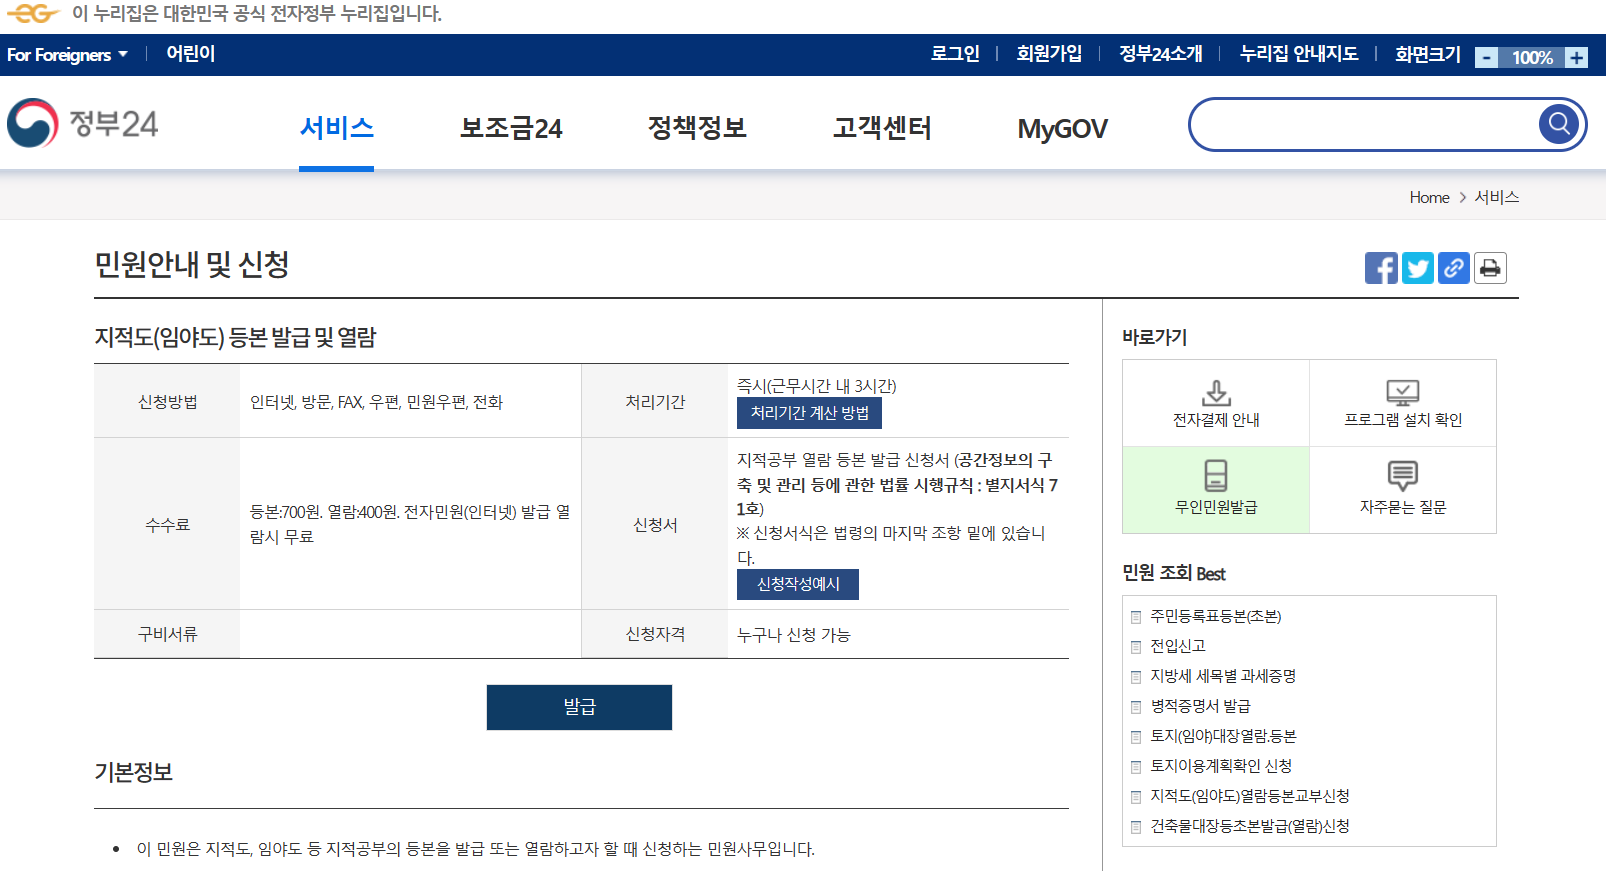The width and height of the screenshot is (1606, 871).
Task: Click Home breadcrumb link
Action: point(1429,198)
